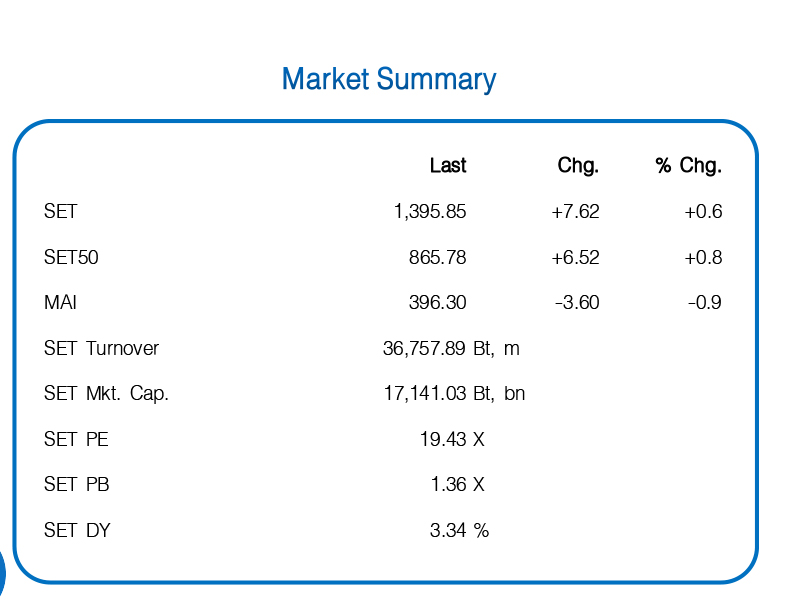The height and width of the screenshot is (606, 792).
Task: Click the SET DY label
Action: [x=77, y=530]
